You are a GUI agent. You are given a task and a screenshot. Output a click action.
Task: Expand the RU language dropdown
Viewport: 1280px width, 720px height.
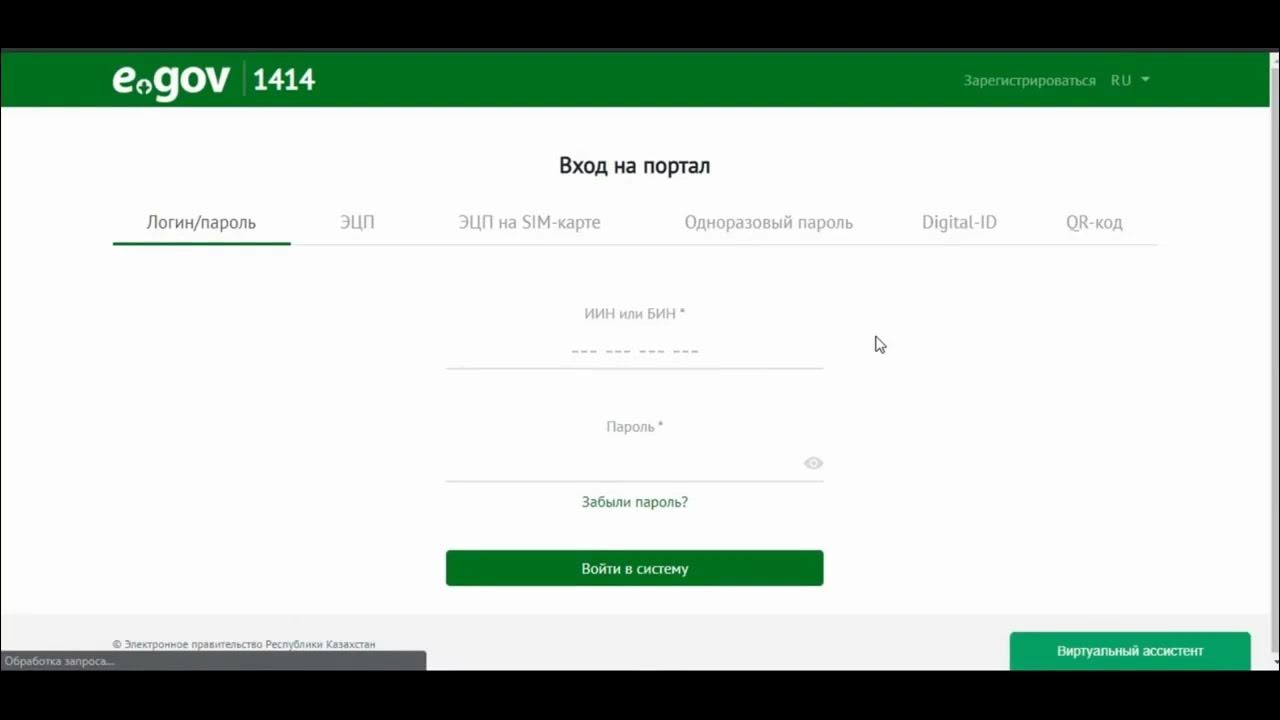(x=1130, y=80)
